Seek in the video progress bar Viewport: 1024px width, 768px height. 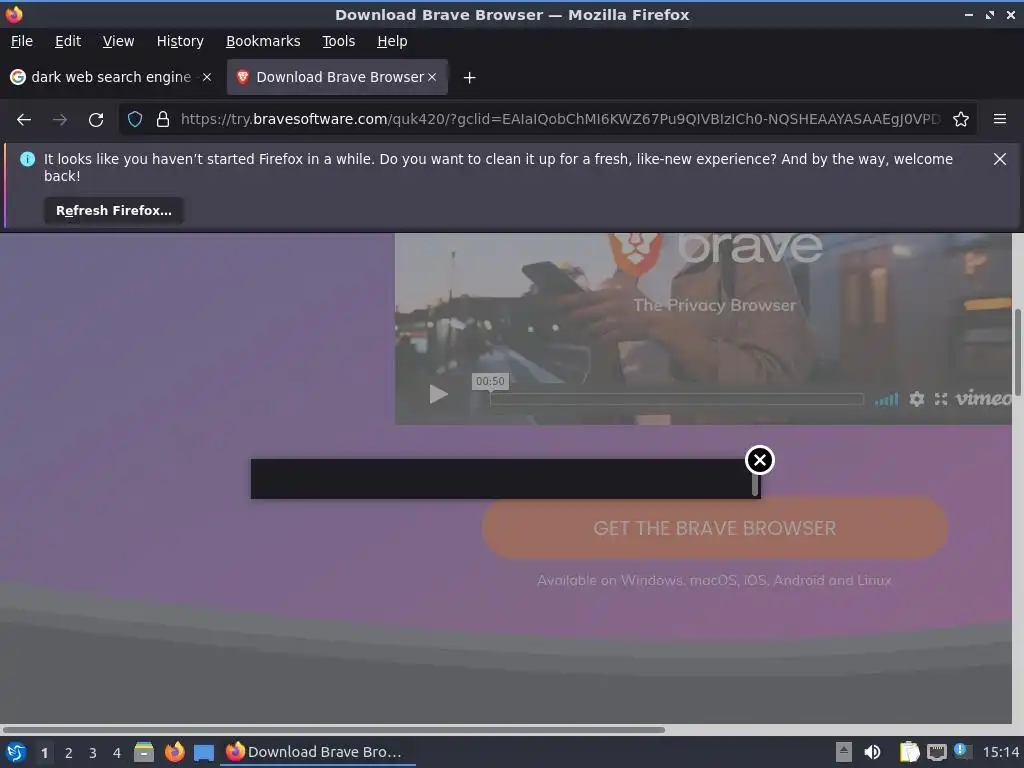tap(677, 399)
